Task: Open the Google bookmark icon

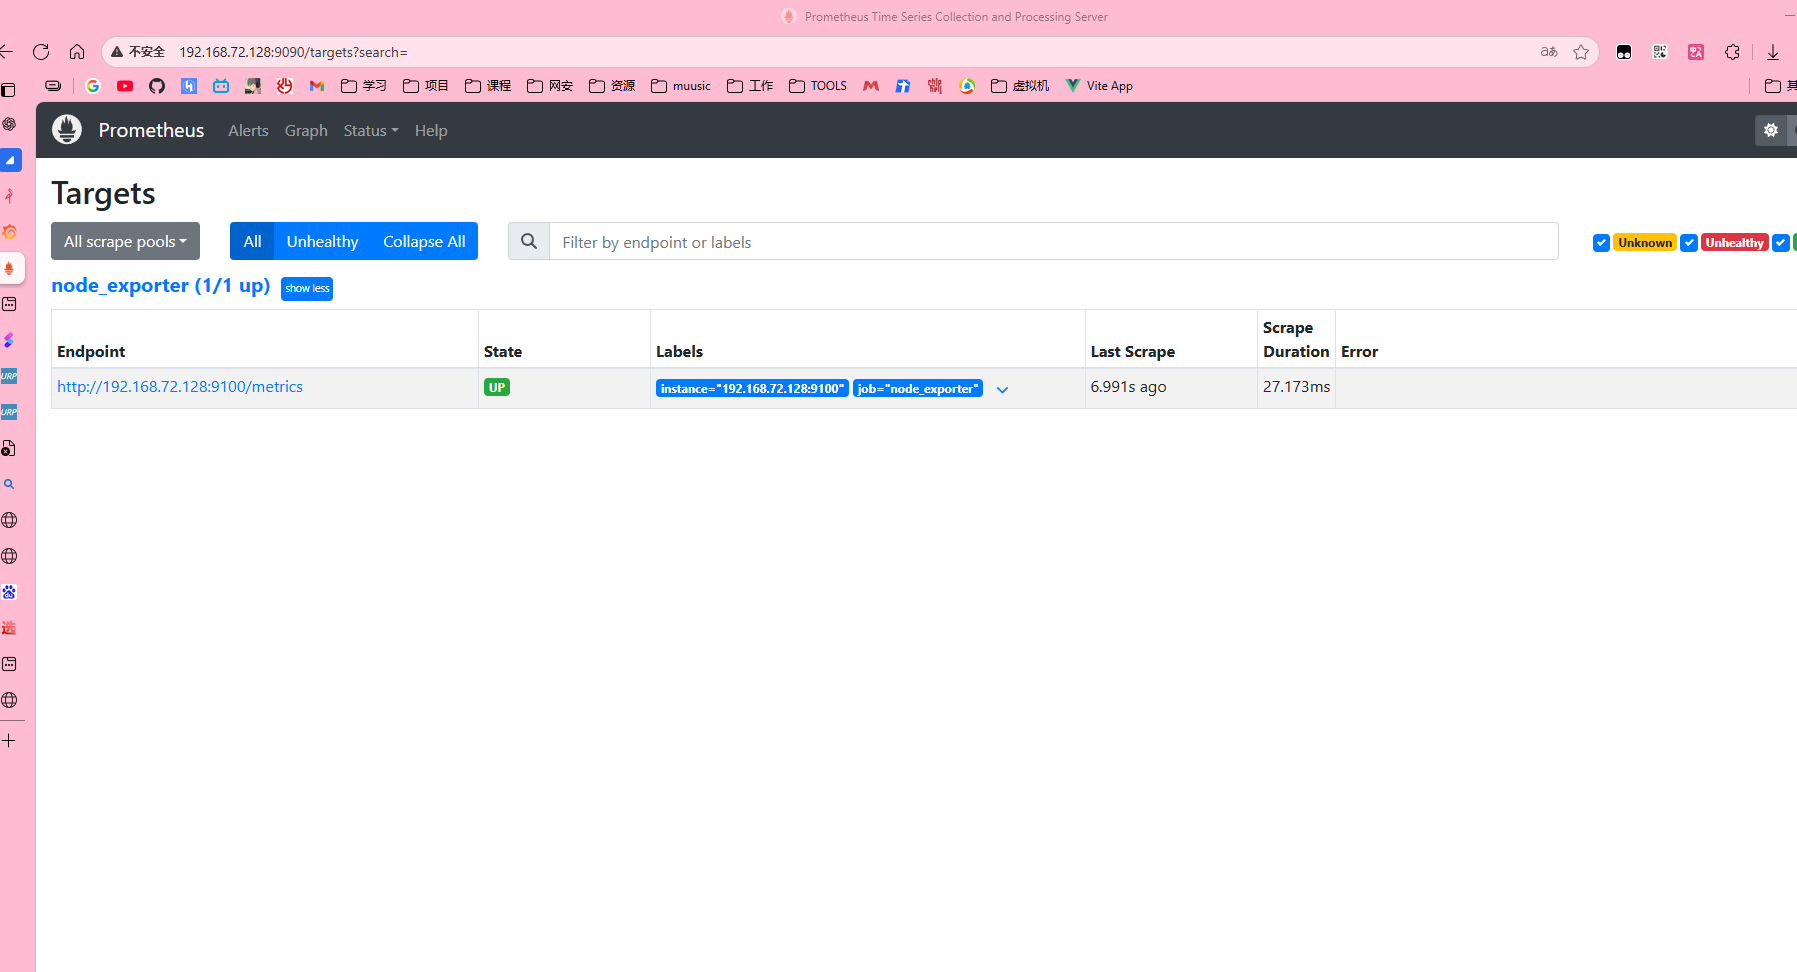Action: tap(93, 86)
